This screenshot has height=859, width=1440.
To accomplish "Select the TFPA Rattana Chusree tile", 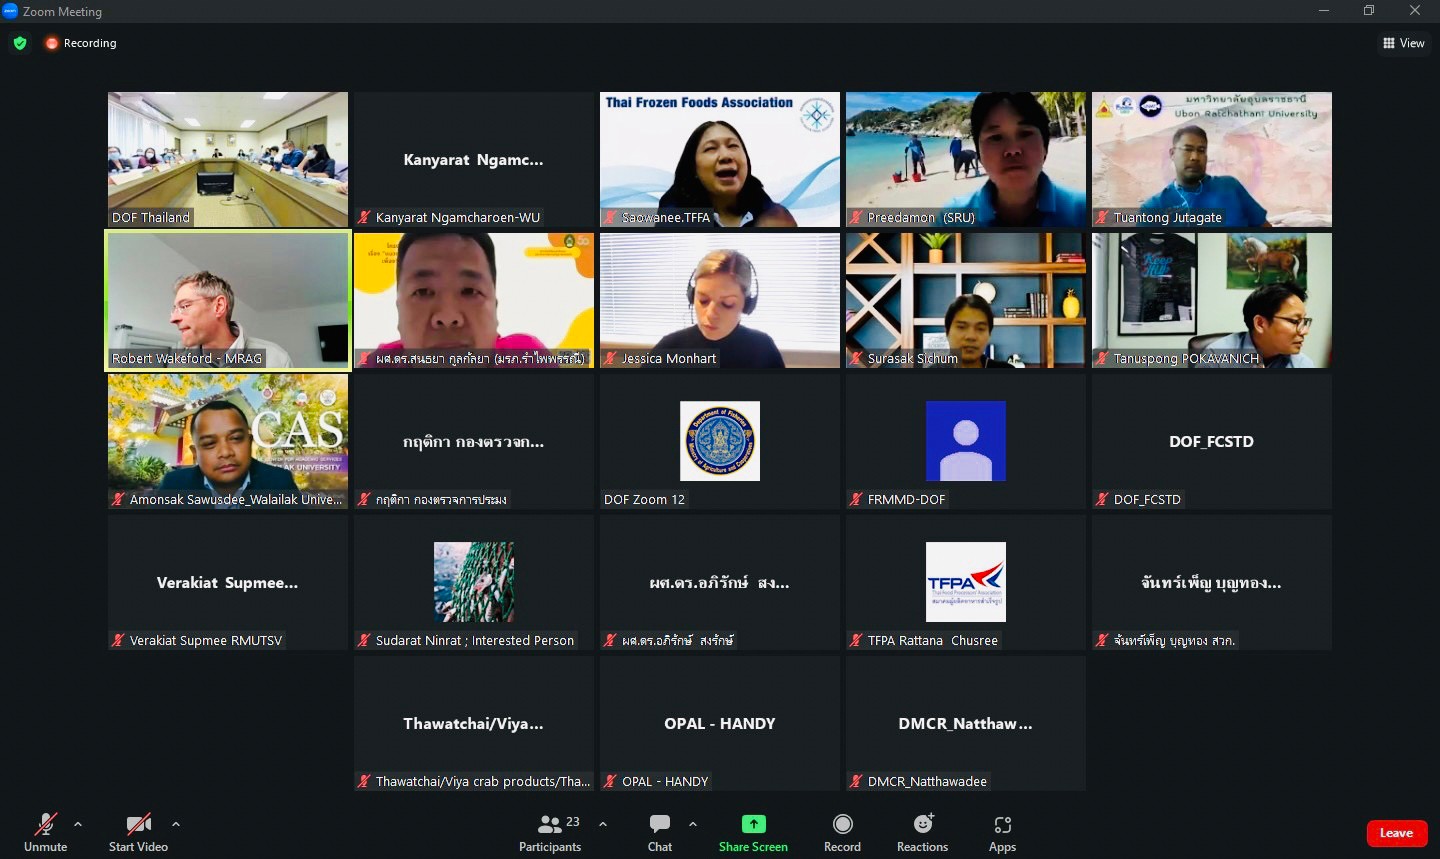I will [x=966, y=583].
